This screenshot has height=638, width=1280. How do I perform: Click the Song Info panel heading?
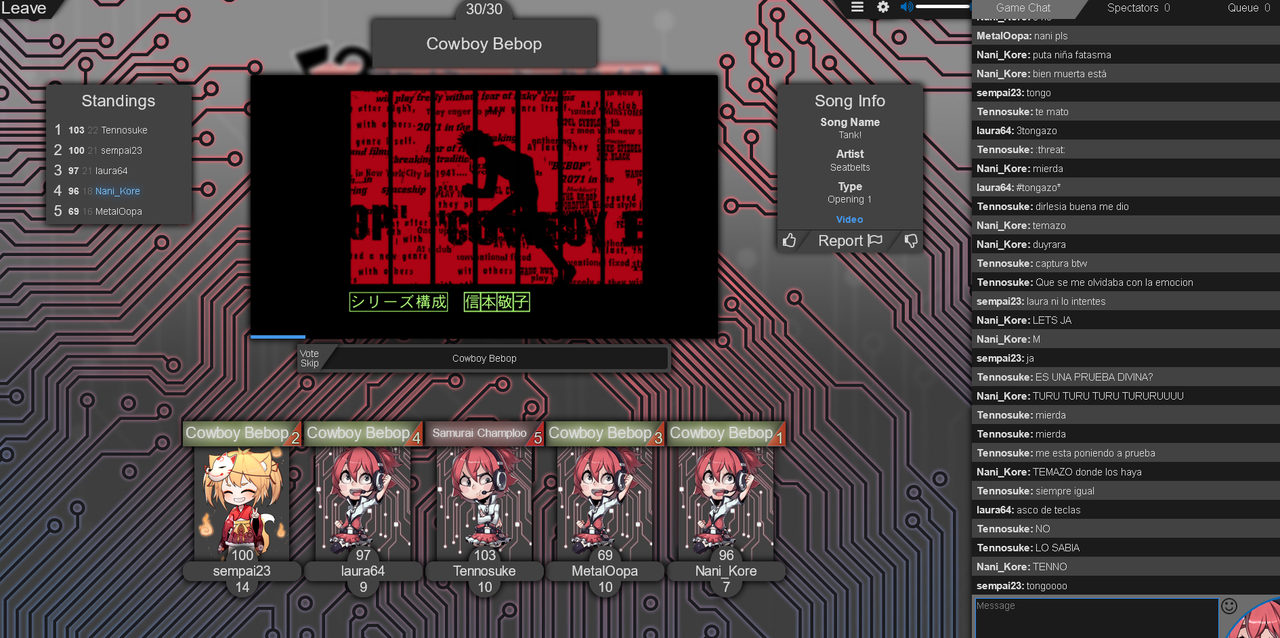click(x=849, y=101)
